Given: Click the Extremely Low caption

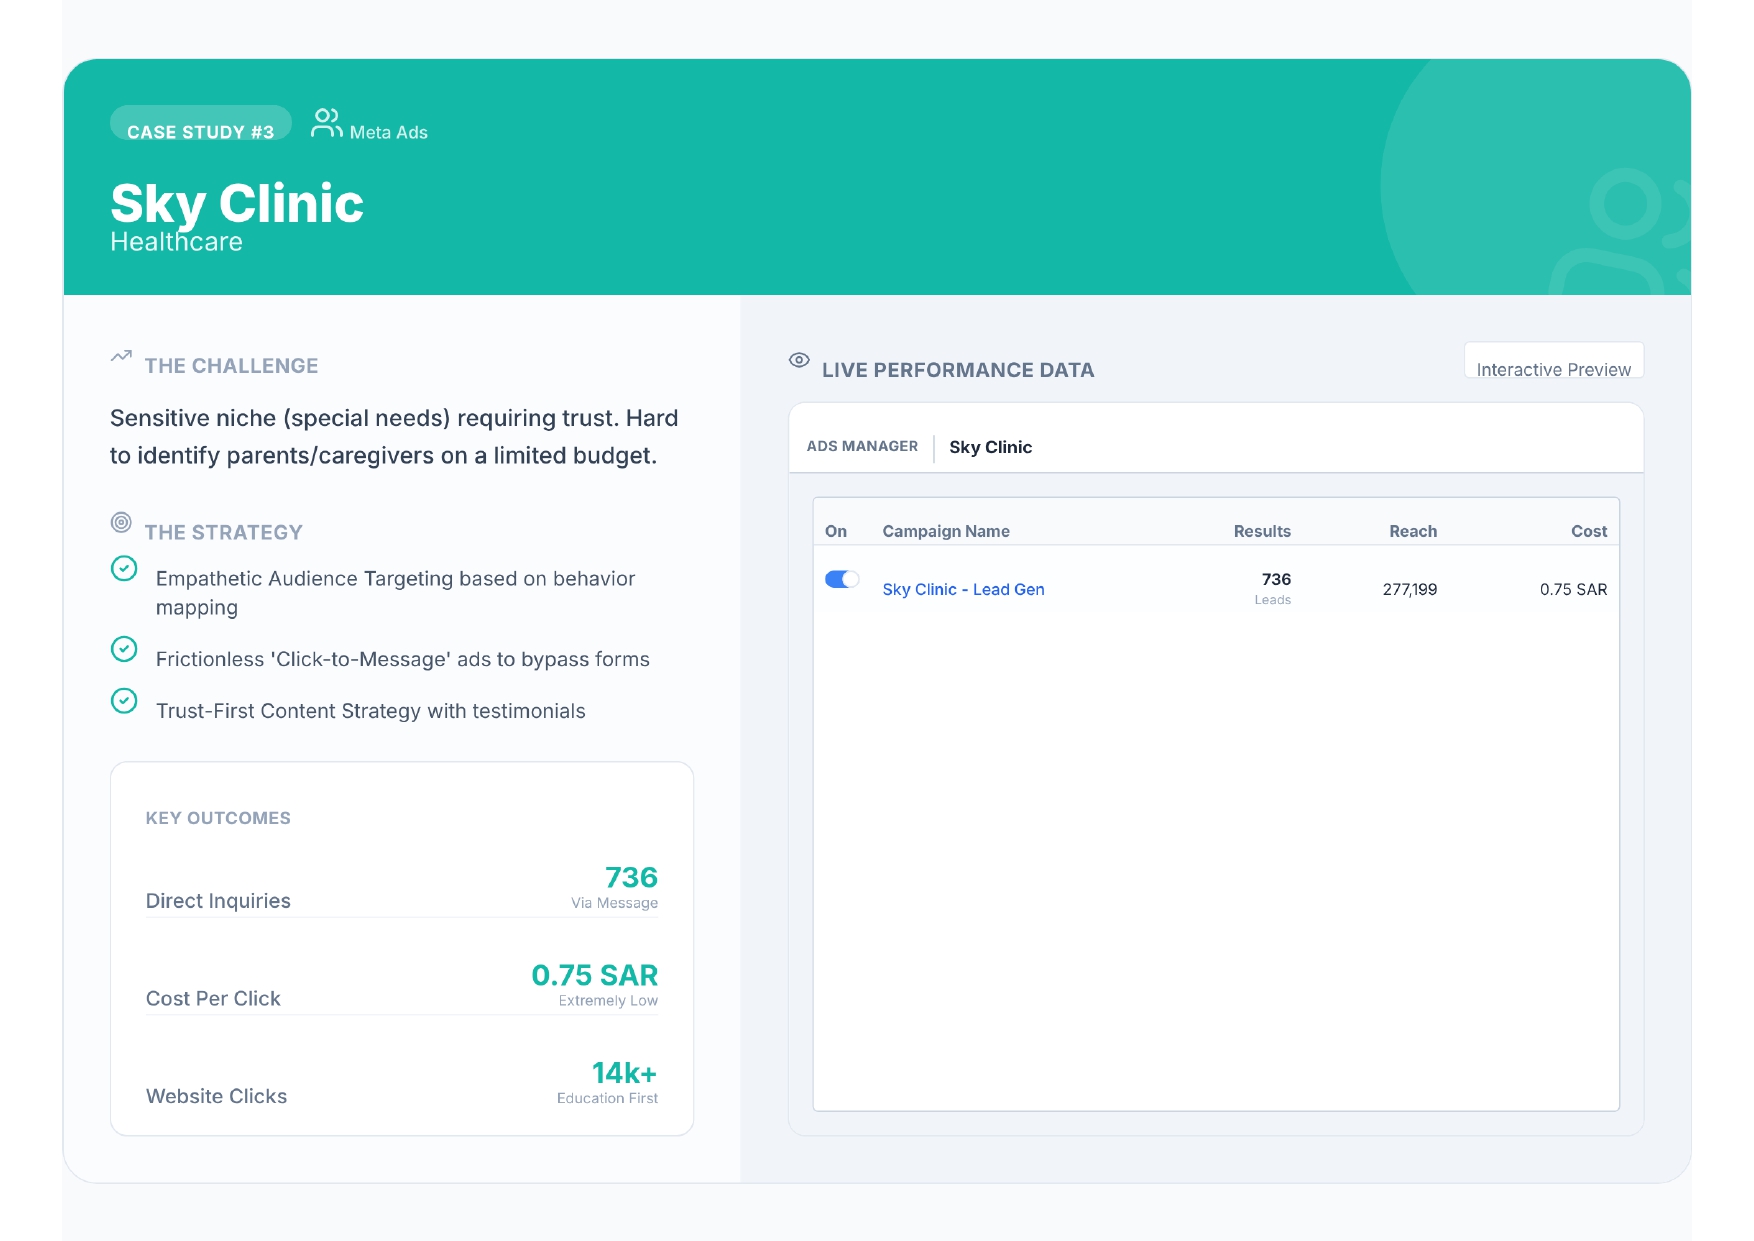Looking at the screenshot, I should coord(608,1001).
